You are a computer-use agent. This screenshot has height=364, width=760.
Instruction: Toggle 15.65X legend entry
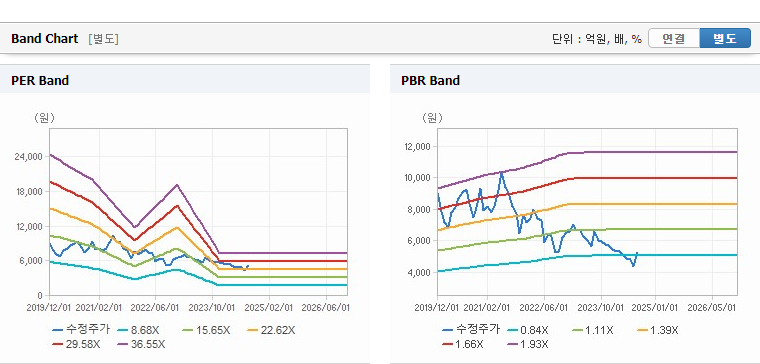[206, 330]
